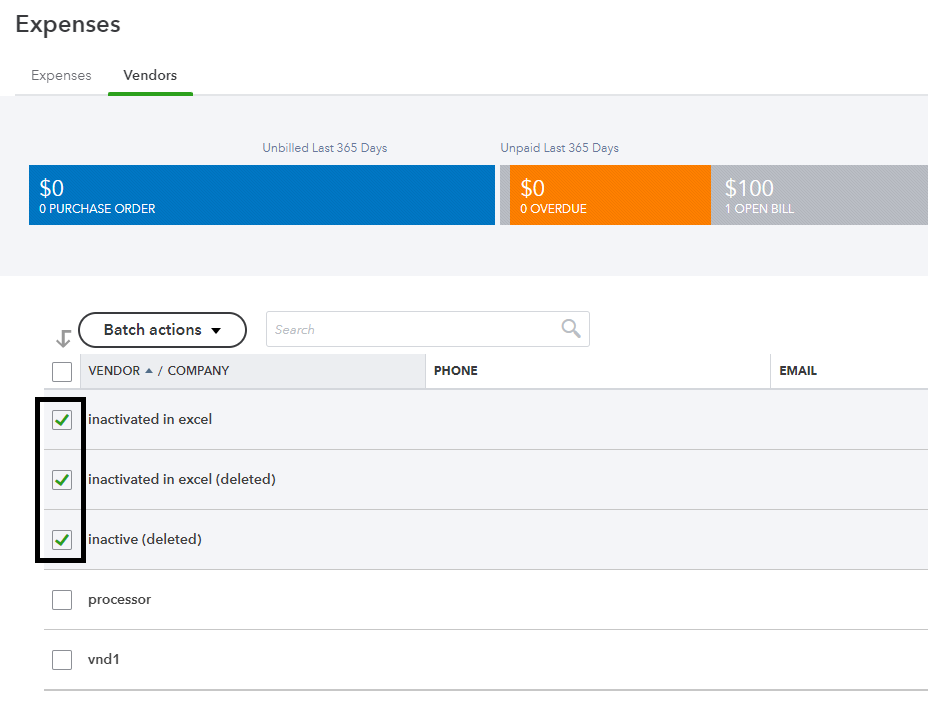Open the 'vnd1' vendor entry

104,660
